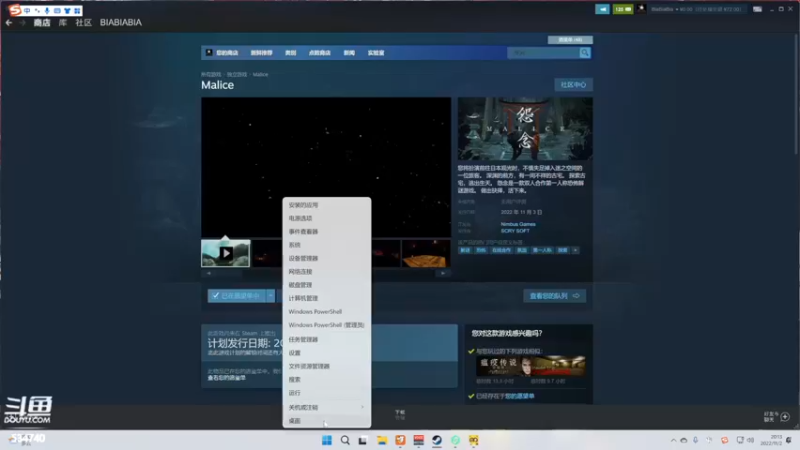Open the 类别 store nav item
Image resolution: width=800 pixels, height=450 pixels.
pyautogui.click(x=290, y=53)
